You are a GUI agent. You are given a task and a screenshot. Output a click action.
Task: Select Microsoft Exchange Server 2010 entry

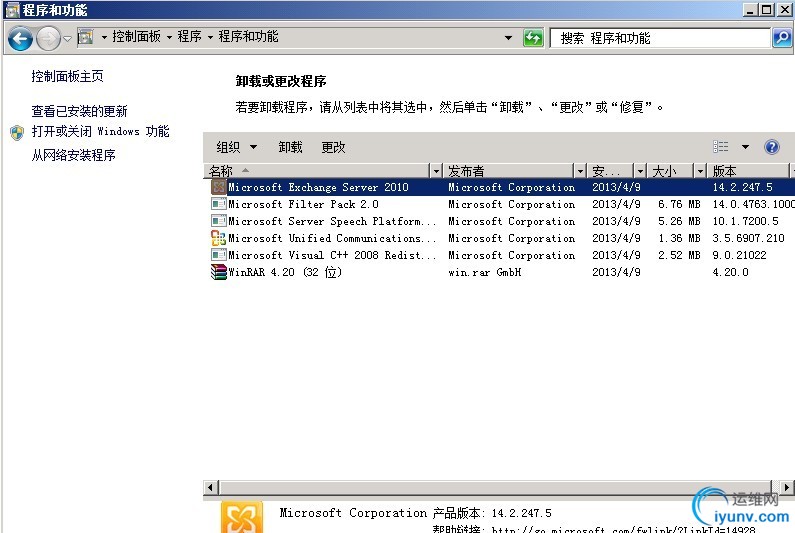tap(318, 187)
